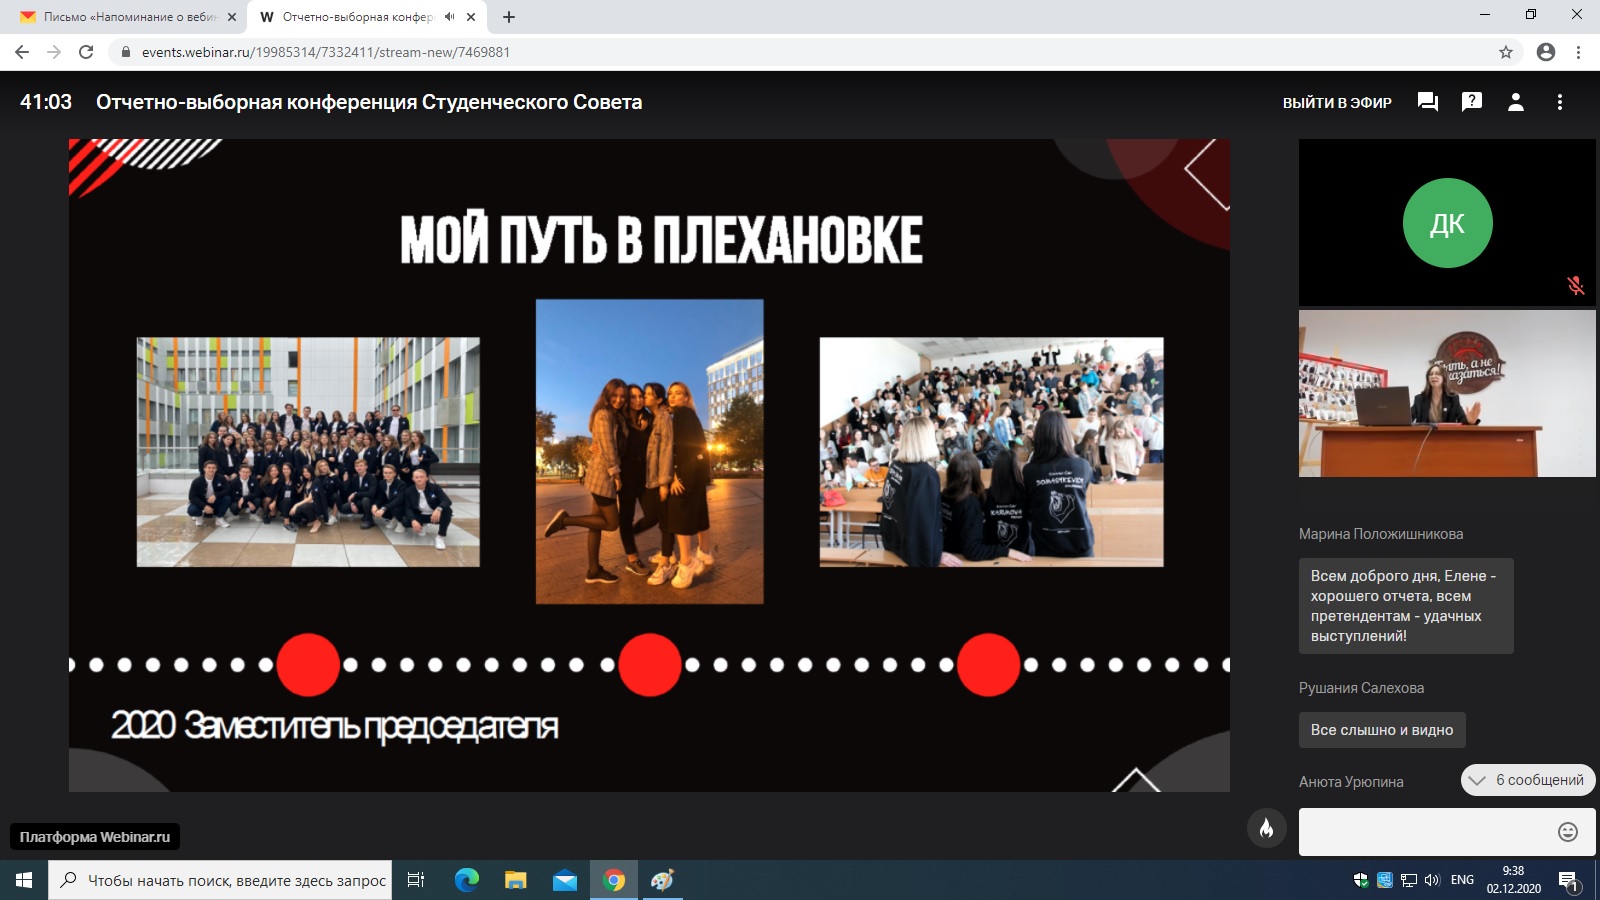Click the 41:03 webinar timer

coord(46,102)
